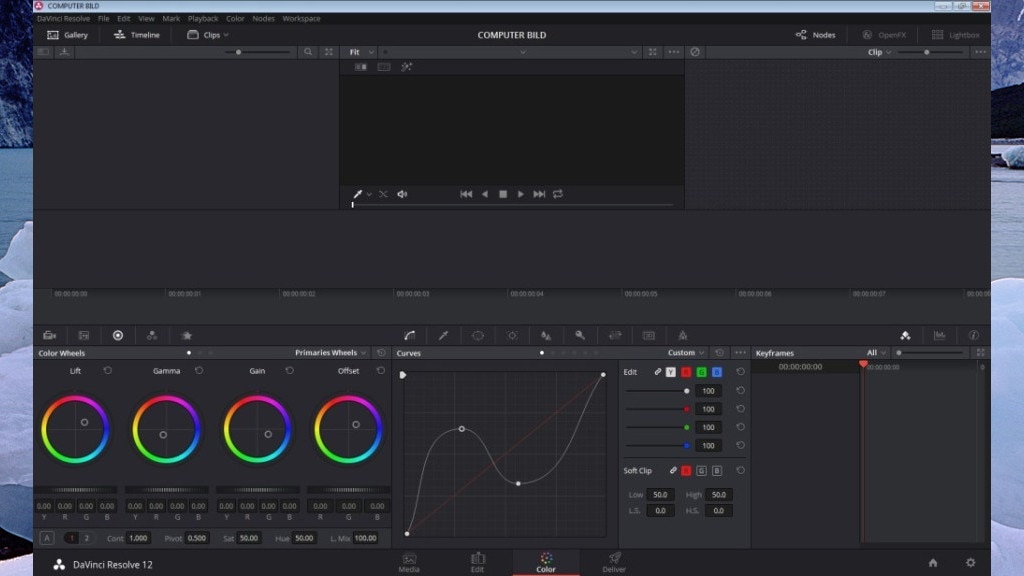Screen dimensions: 1024x576
Task: Open project settings gear icon
Action: tap(970, 563)
